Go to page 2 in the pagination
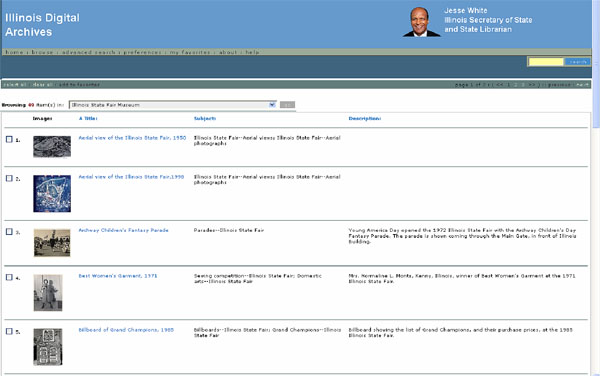Viewport: 600px width, 376px height. coord(515,85)
